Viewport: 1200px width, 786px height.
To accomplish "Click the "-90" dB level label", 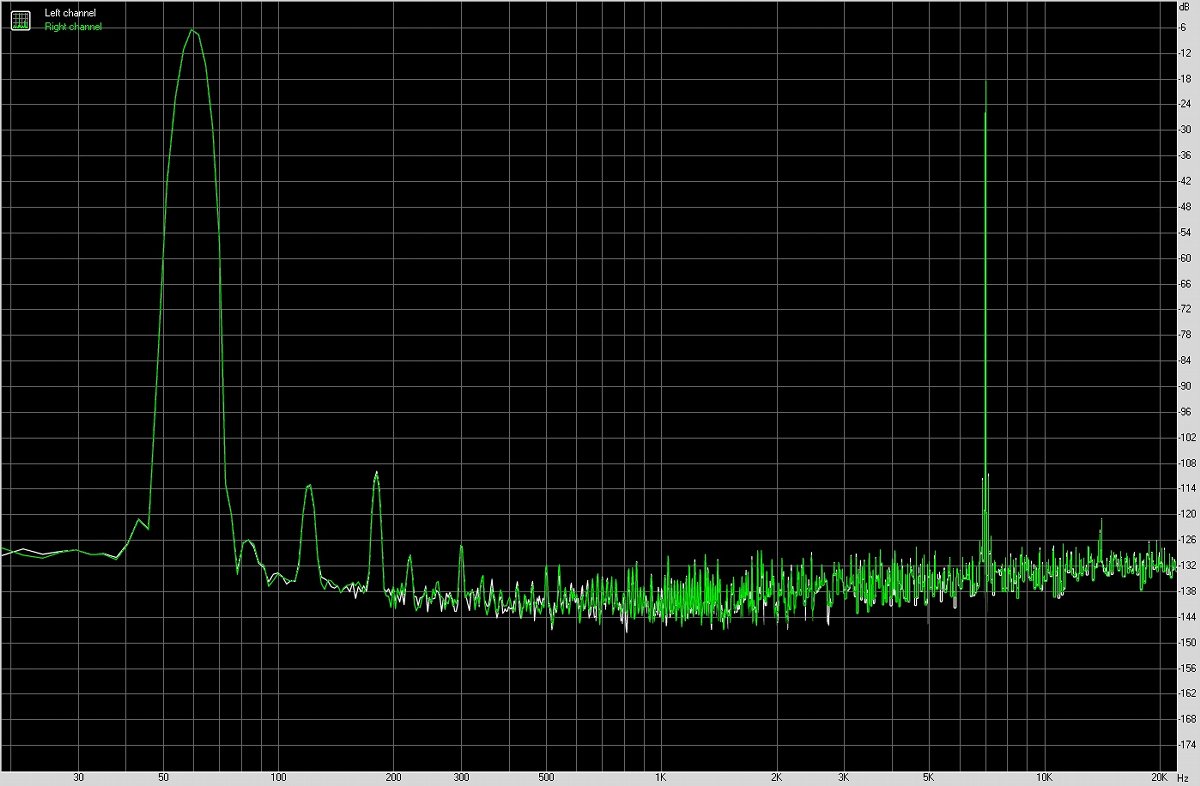I will [1185, 386].
